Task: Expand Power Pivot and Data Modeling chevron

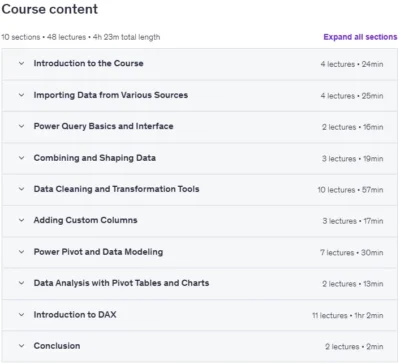Action: 21,252
